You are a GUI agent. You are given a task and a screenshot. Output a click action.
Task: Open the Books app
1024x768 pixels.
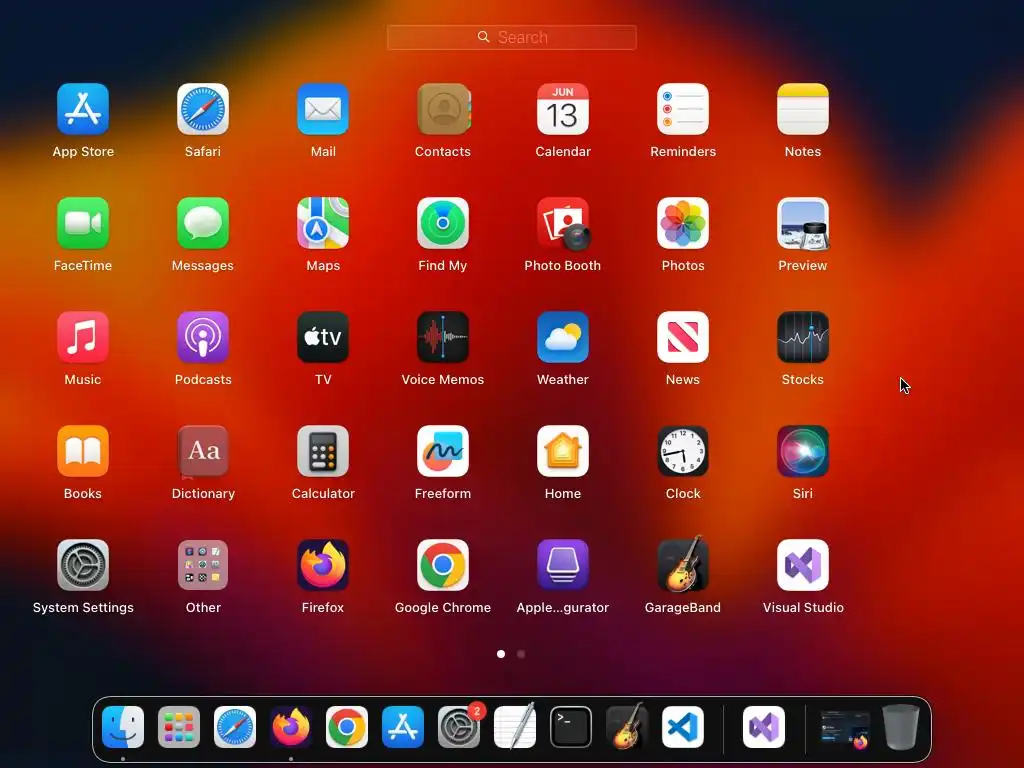[83, 451]
